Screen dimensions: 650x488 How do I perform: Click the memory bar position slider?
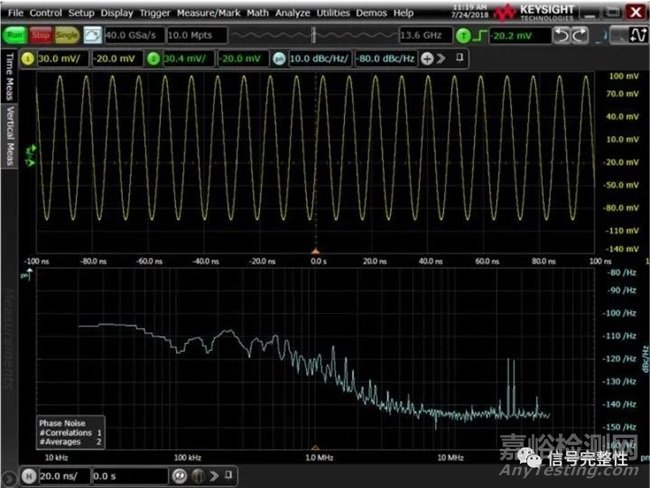(x=314, y=35)
